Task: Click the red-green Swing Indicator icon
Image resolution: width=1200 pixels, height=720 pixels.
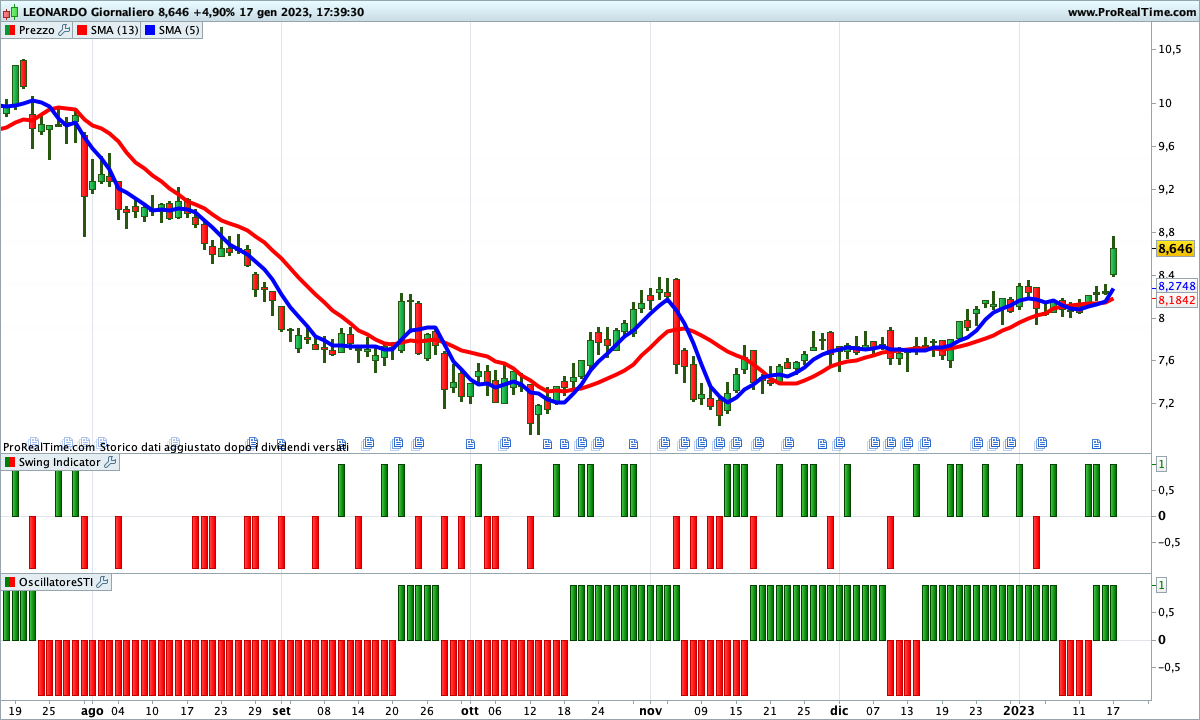Action: (10, 462)
